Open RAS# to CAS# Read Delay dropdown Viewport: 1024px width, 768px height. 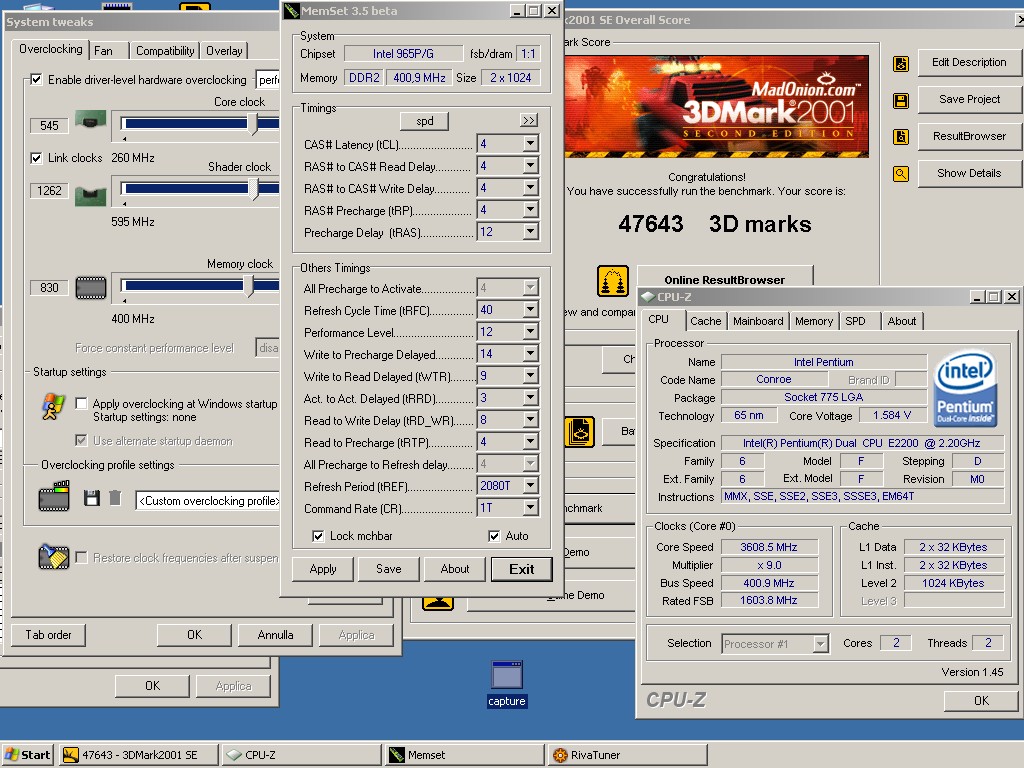(x=530, y=166)
